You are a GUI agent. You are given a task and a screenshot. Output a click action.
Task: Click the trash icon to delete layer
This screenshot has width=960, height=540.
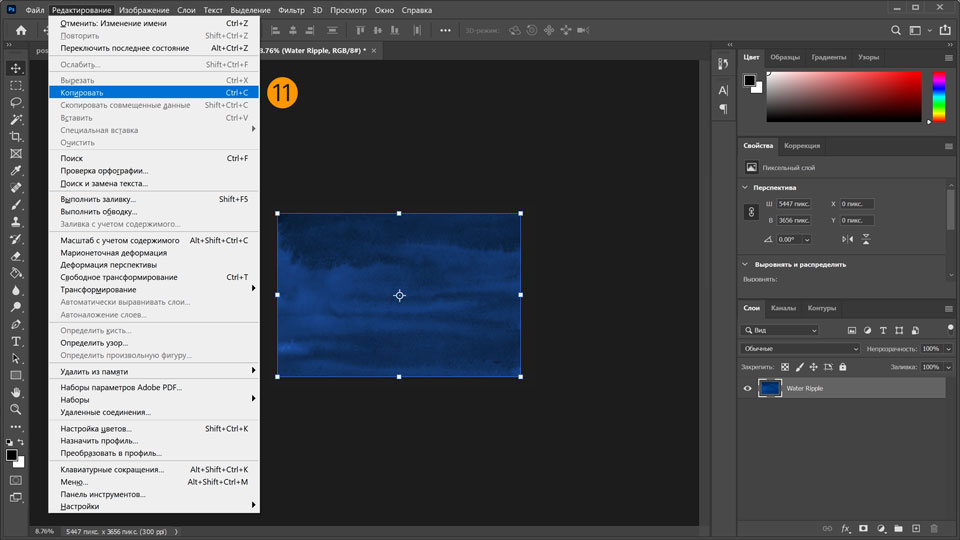click(x=934, y=528)
